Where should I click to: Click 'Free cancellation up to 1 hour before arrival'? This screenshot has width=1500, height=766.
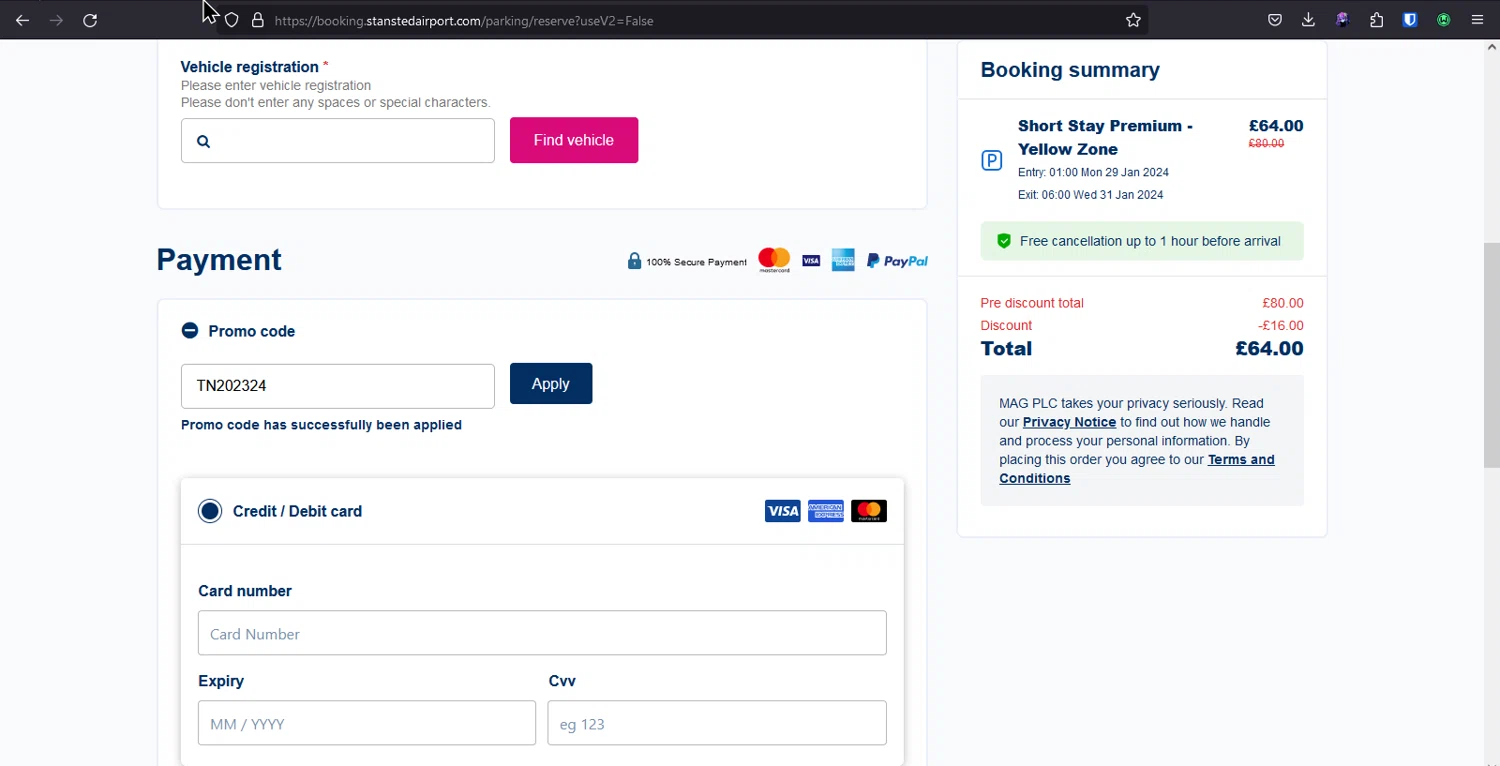(1150, 241)
